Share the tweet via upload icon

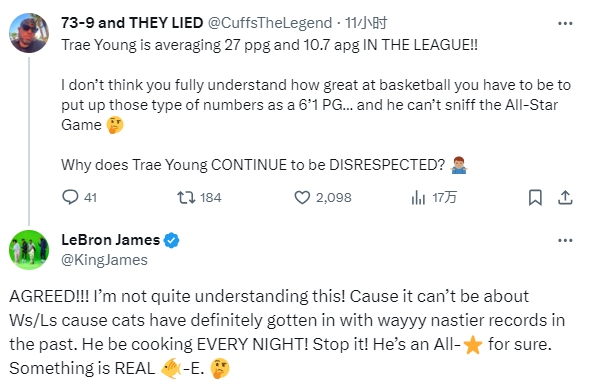pyautogui.click(x=565, y=198)
